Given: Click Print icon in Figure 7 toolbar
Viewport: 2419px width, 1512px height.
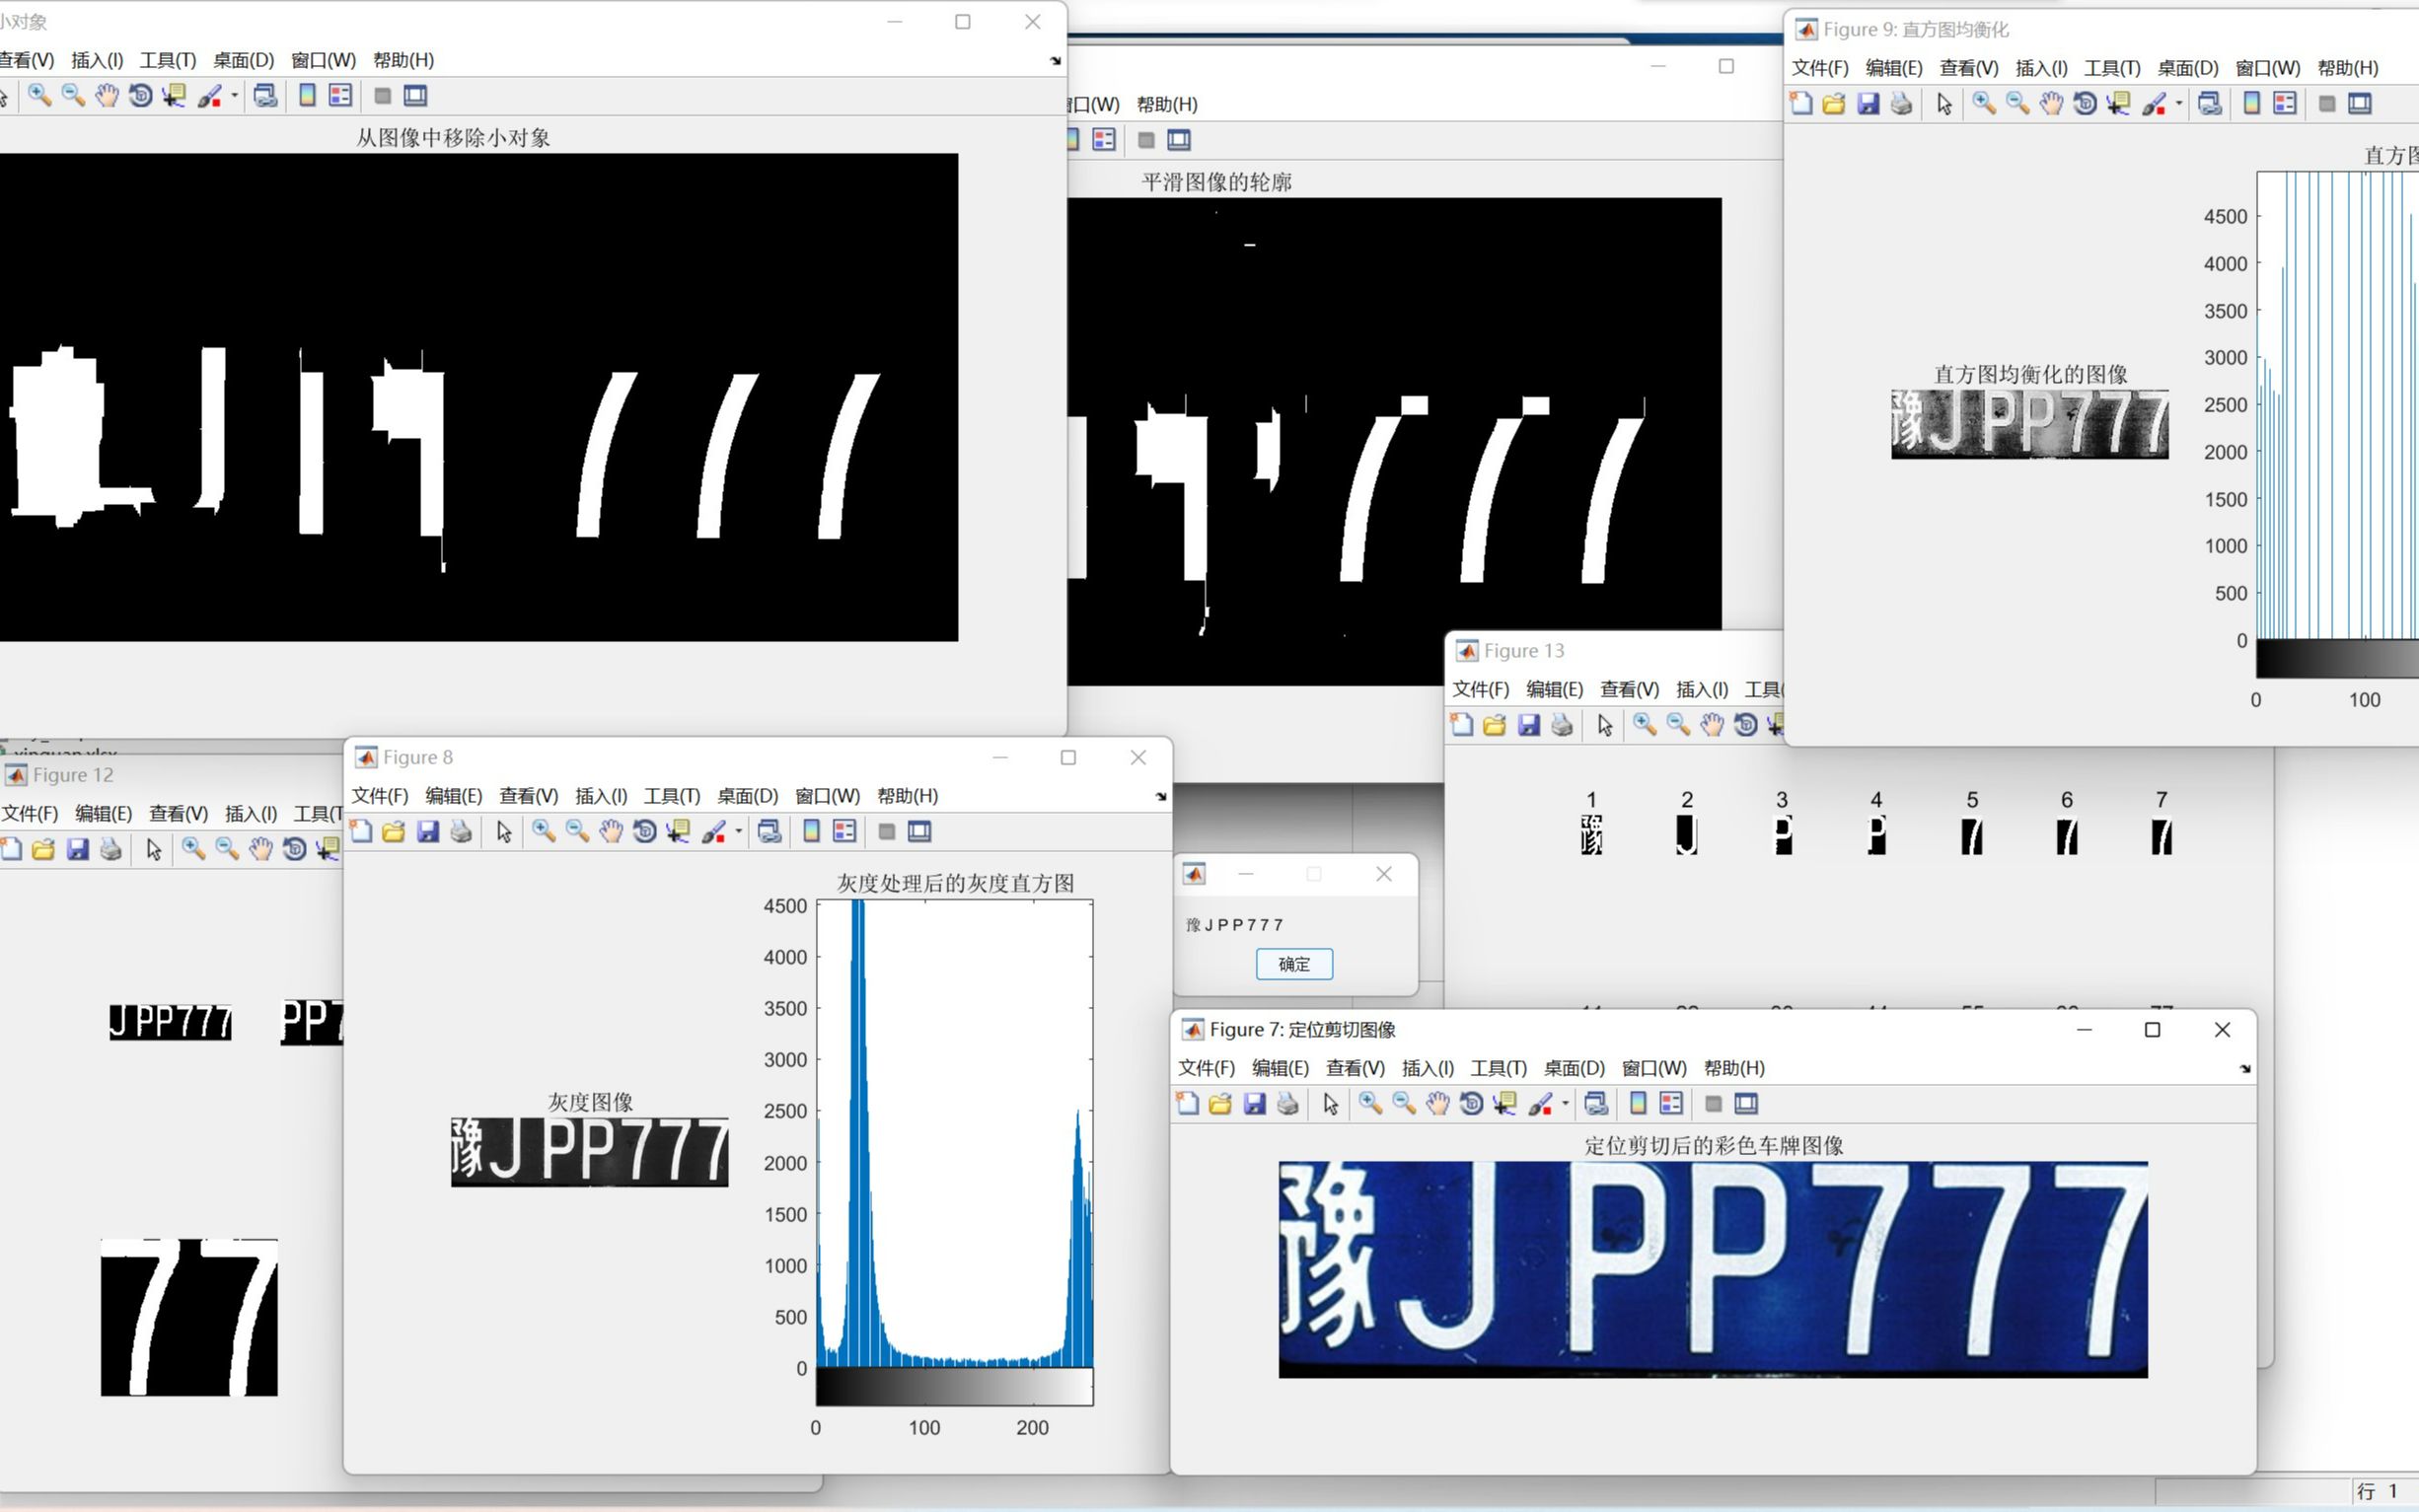Looking at the screenshot, I should tap(1288, 1103).
